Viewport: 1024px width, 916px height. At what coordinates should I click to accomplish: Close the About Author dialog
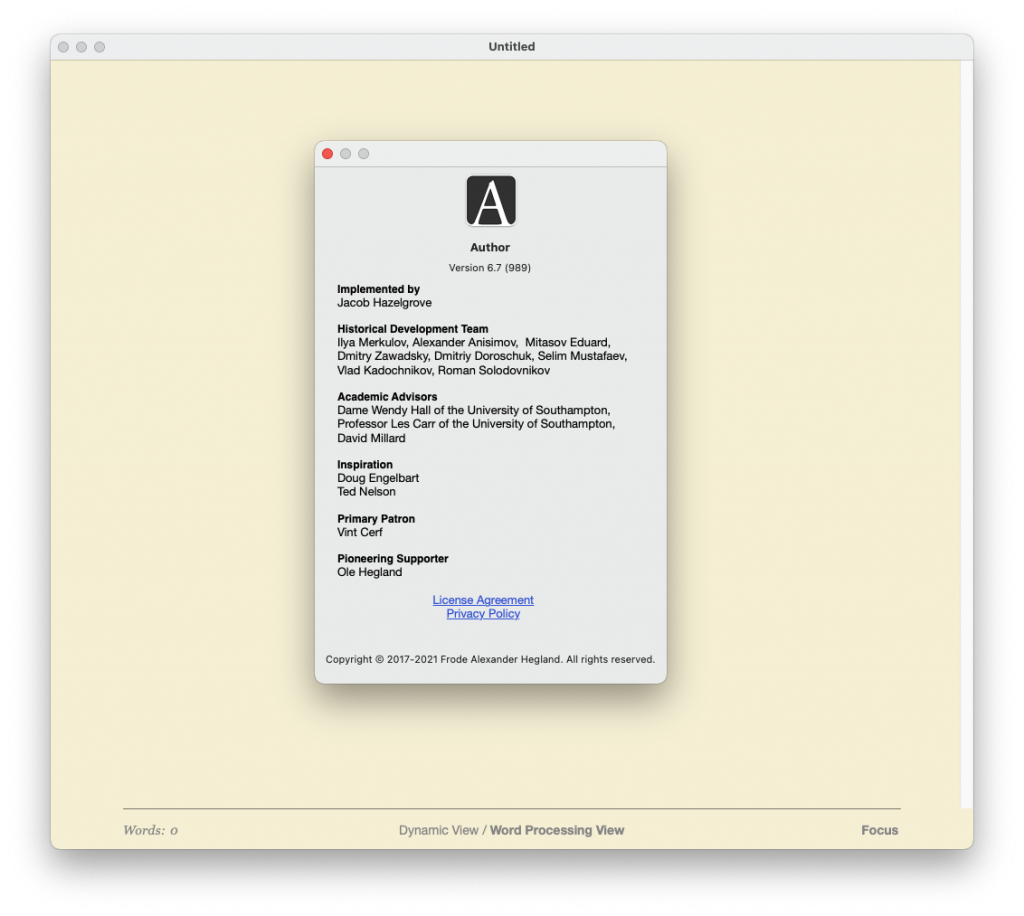pyautogui.click(x=327, y=153)
